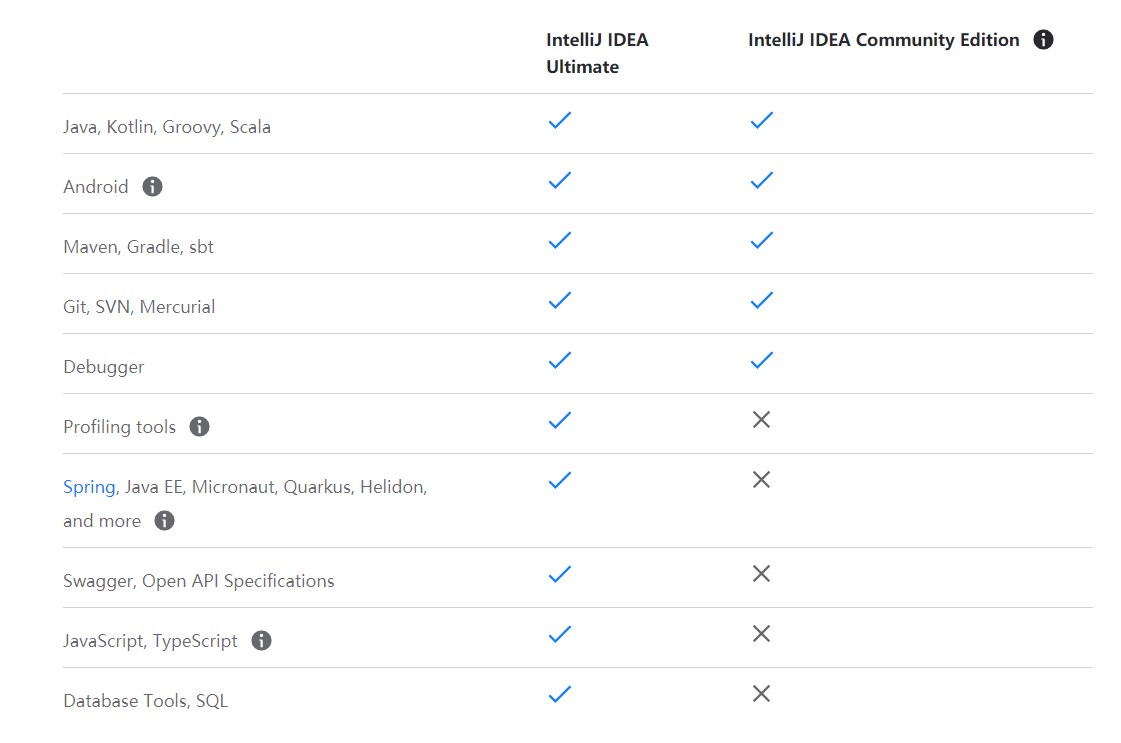Click the info icon next to Android
This screenshot has width=1121, height=743.
[x=152, y=186]
